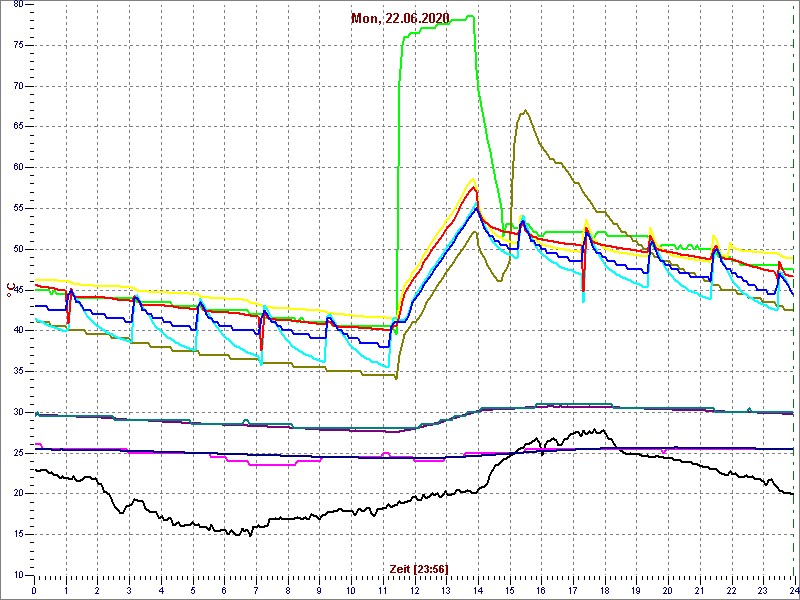Click the Zeit [23:56] axis caption
The image size is (800, 600).
pyautogui.click(x=419, y=568)
